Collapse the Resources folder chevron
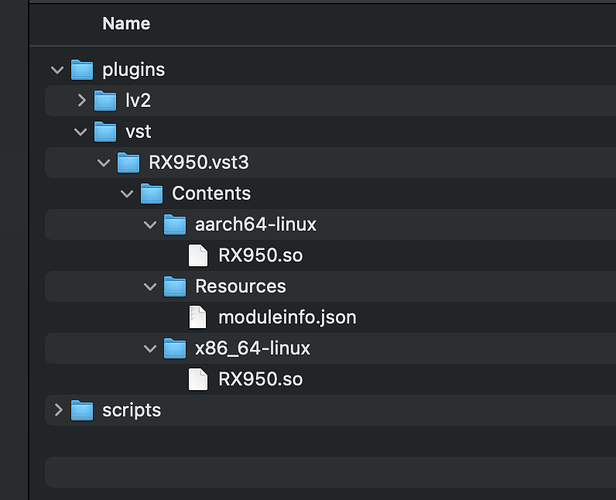Image resolution: width=616 pixels, height=500 pixels. pyautogui.click(x=150, y=287)
